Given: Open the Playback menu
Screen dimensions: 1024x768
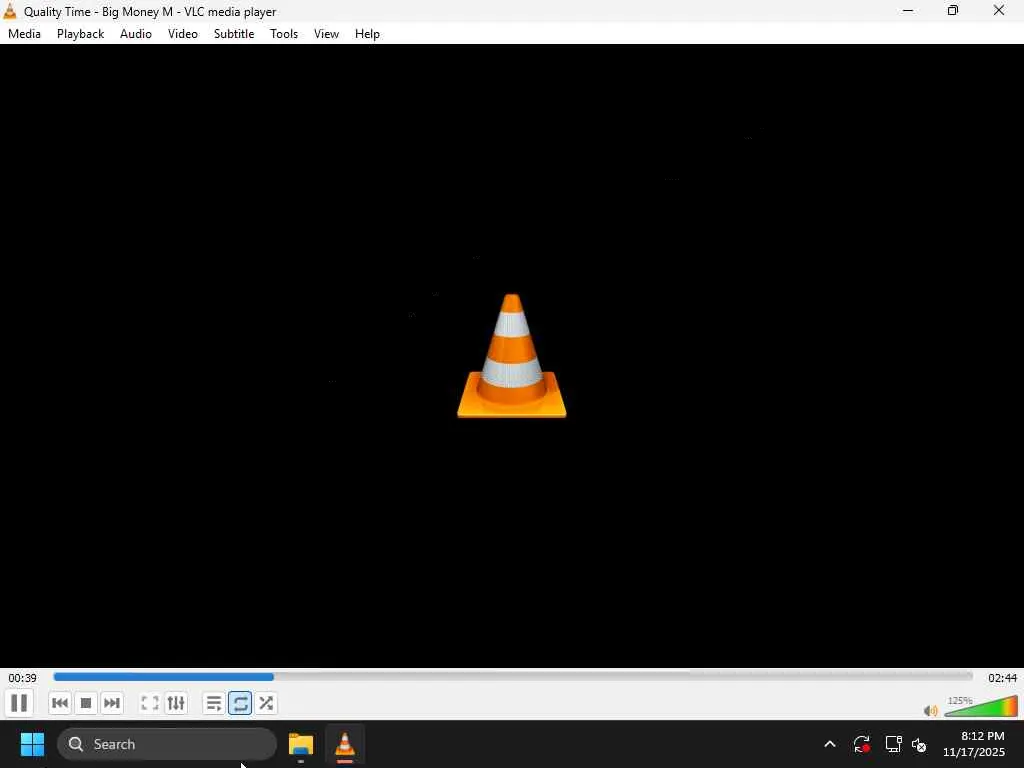Looking at the screenshot, I should click(80, 34).
